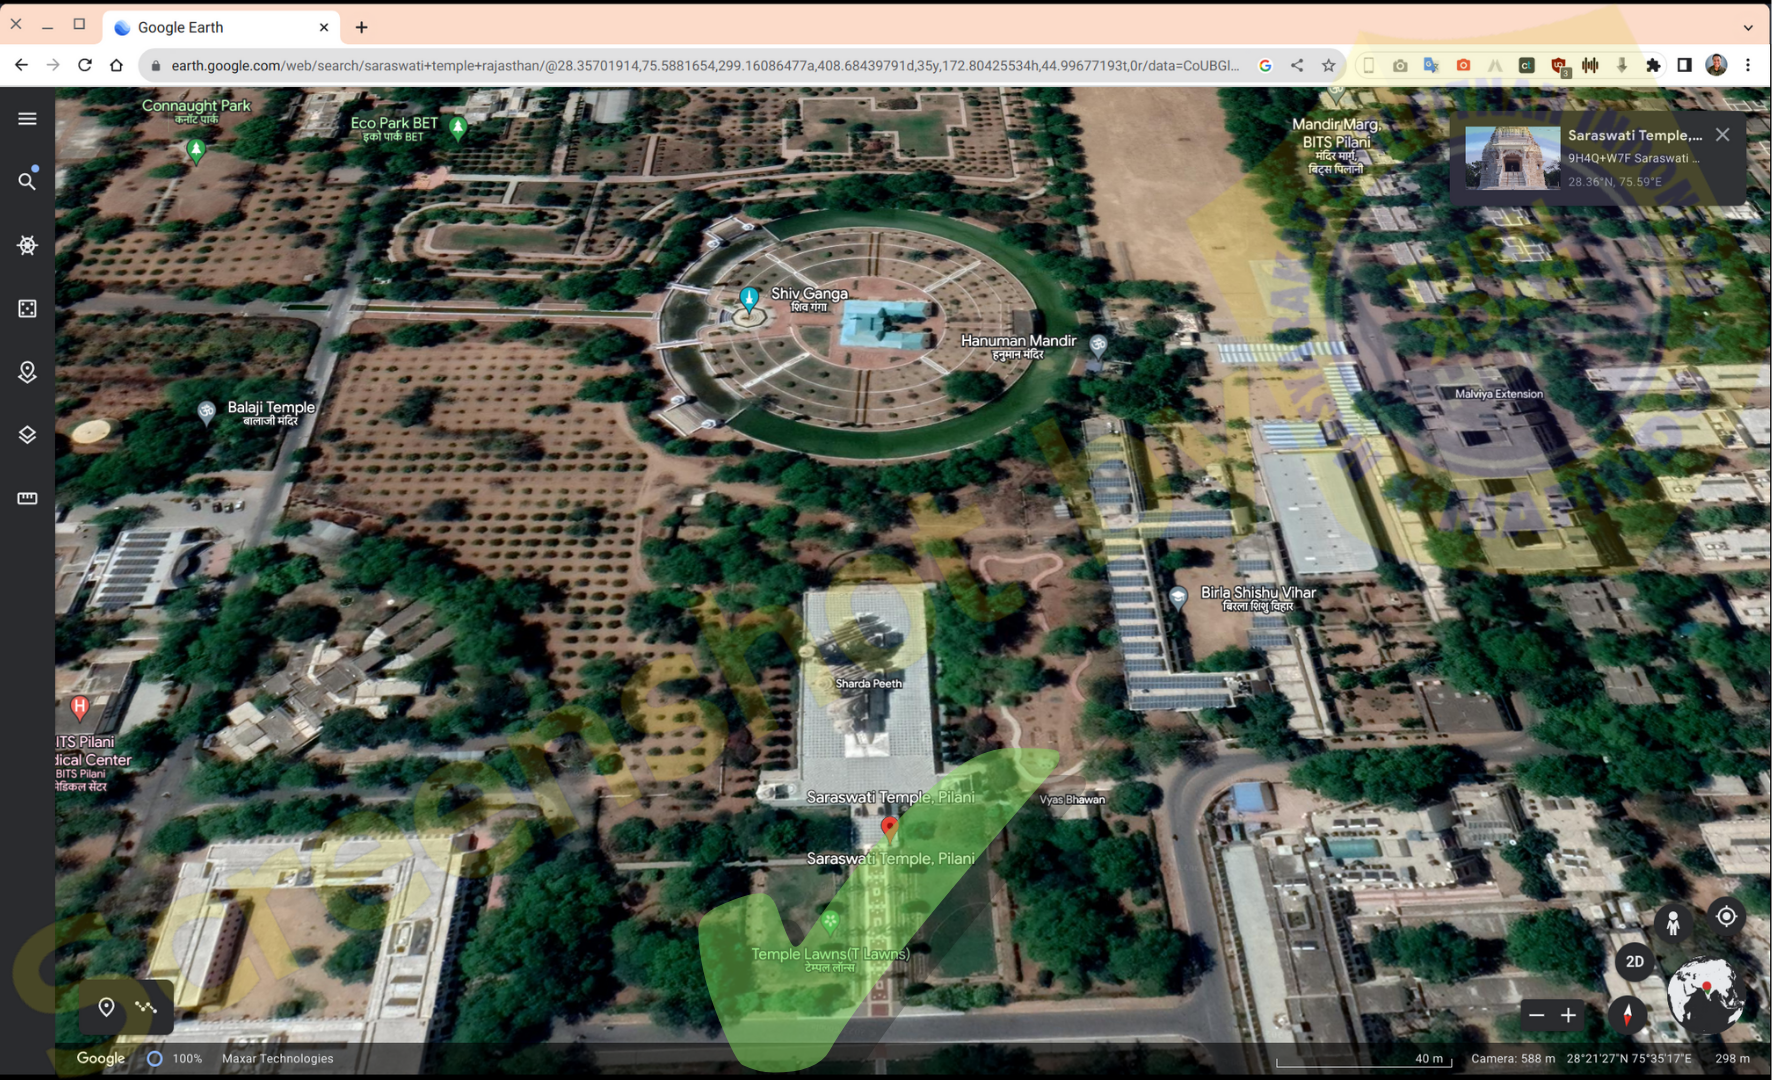Viewport: 1772px width, 1080px height.
Task: Click the Shiv Ganga map marker
Action: (x=749, y=298)
